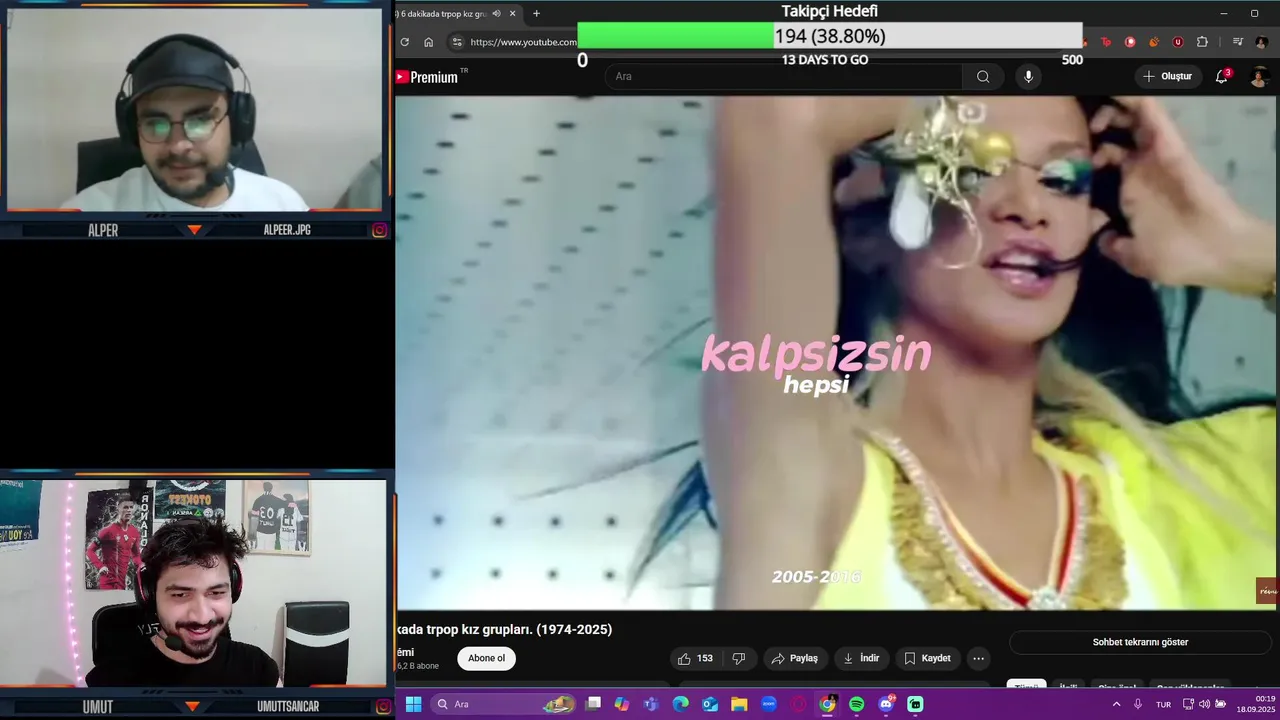Open the YouTube account avatar menu
1280x720 pixels.
click(1259, 77)
